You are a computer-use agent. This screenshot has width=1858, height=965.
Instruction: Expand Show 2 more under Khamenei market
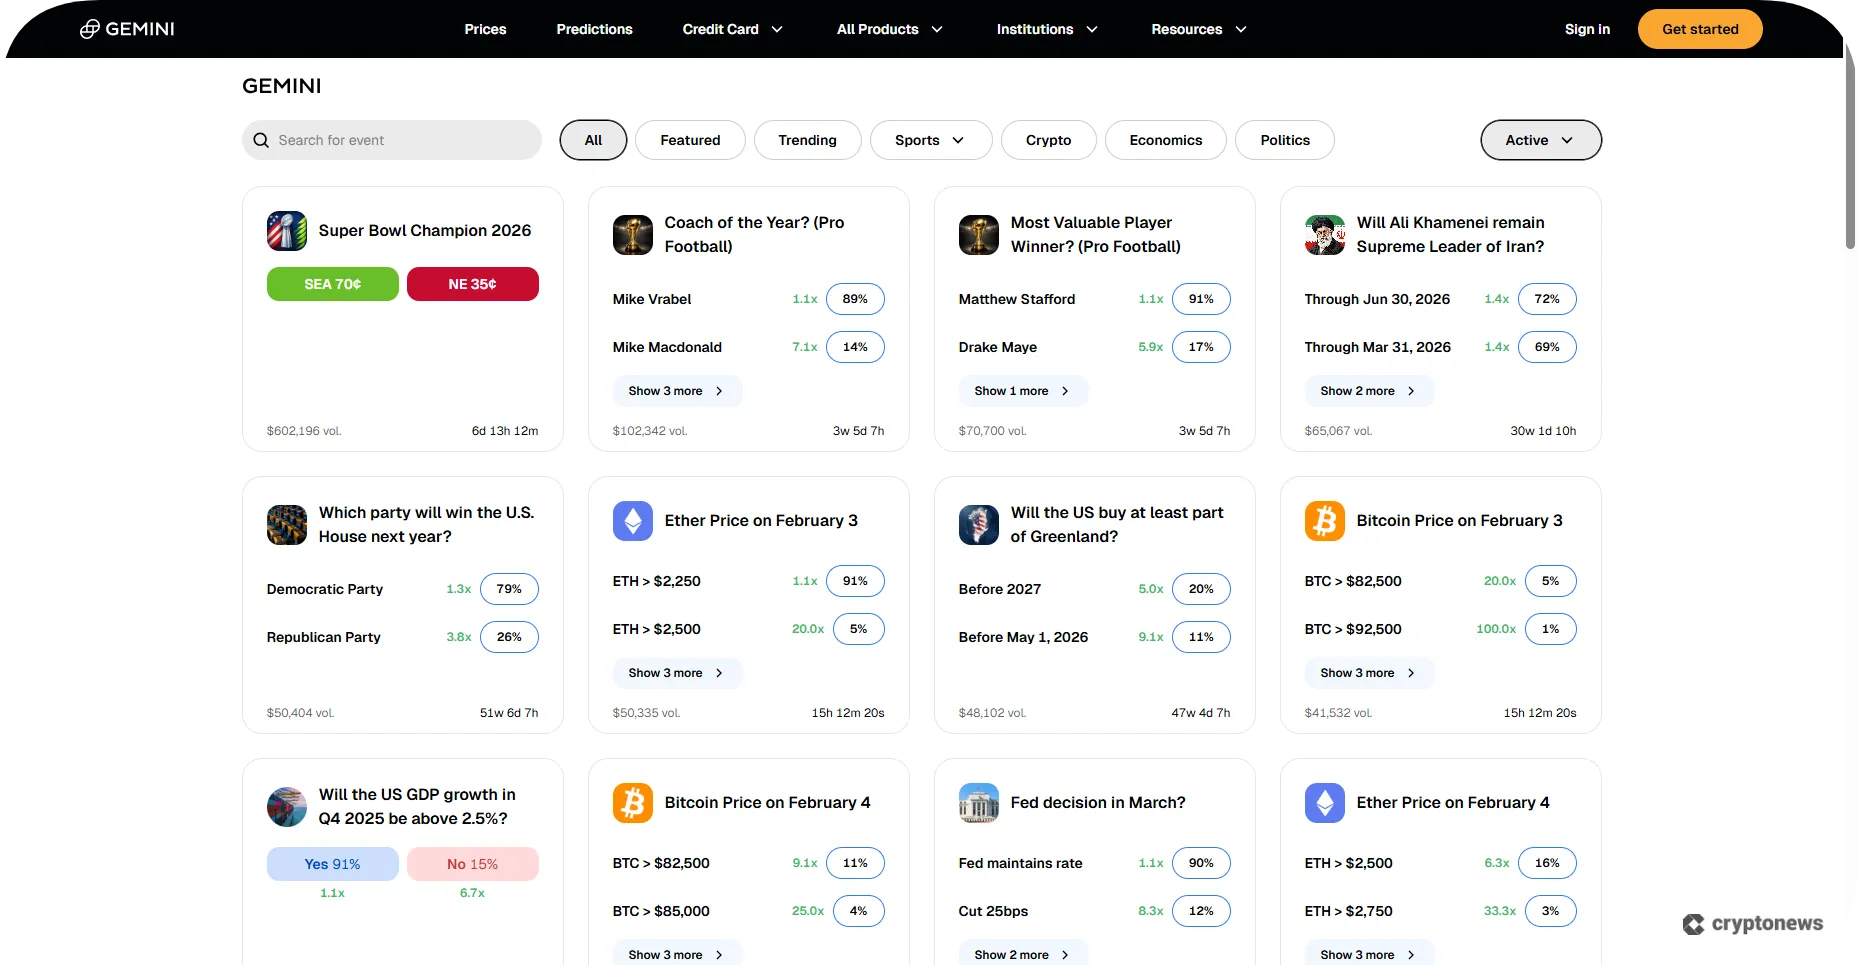[x=1369, y=391]
